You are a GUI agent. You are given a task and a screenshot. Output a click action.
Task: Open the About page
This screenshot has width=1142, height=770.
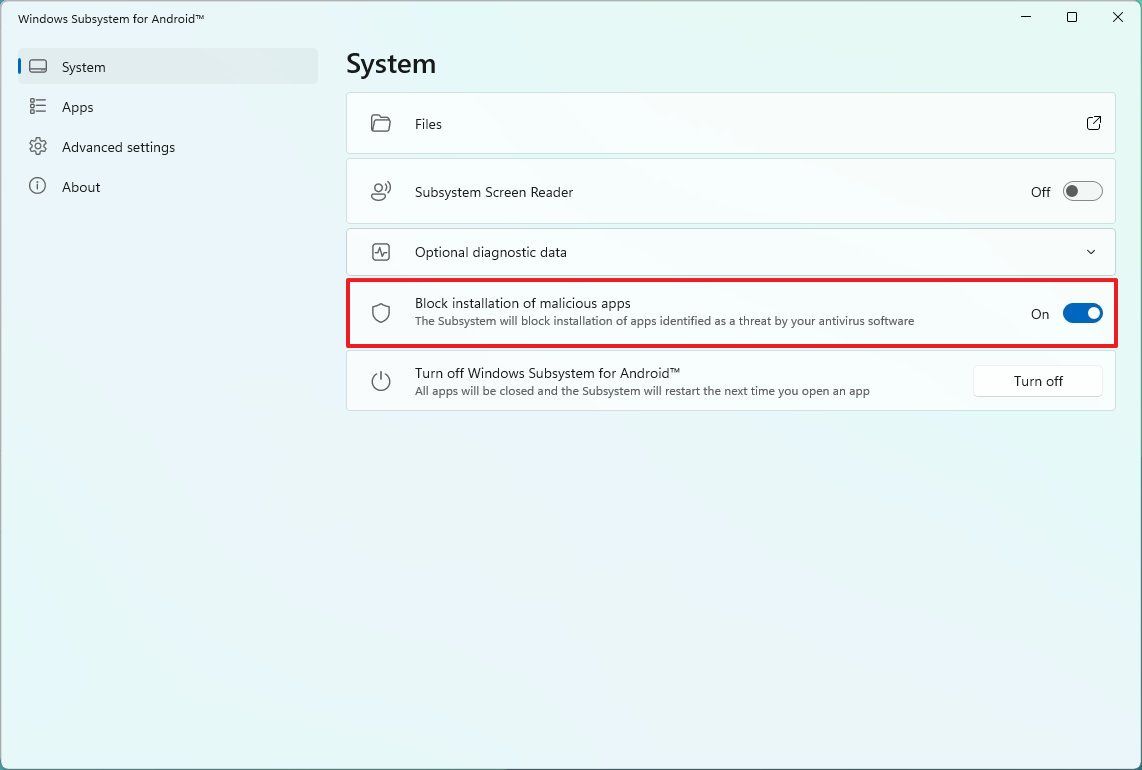coord(81,187)
